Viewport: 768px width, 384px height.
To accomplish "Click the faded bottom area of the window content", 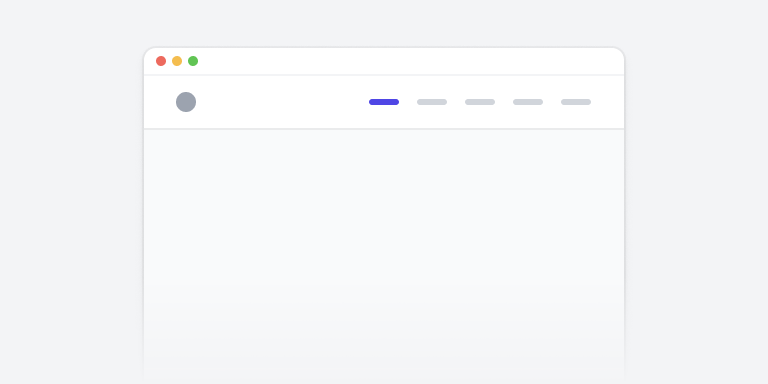I will point(384,353).
